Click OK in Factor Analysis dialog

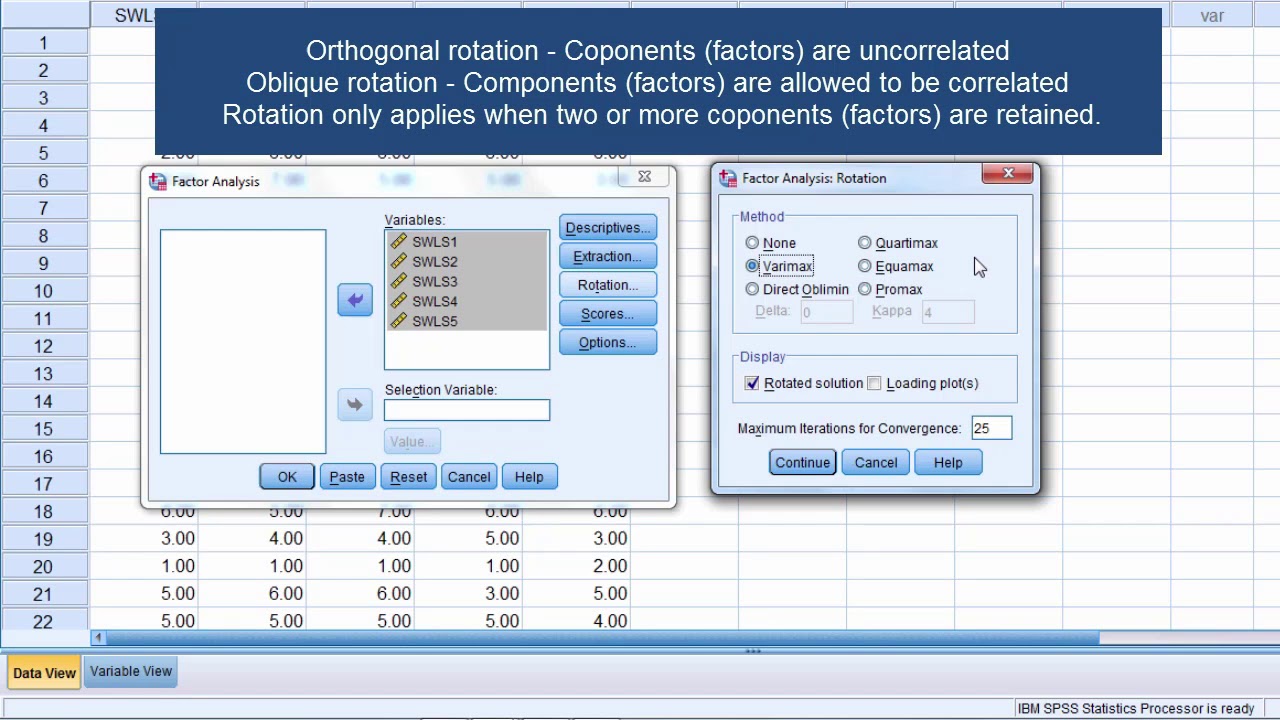coord(287,477)
